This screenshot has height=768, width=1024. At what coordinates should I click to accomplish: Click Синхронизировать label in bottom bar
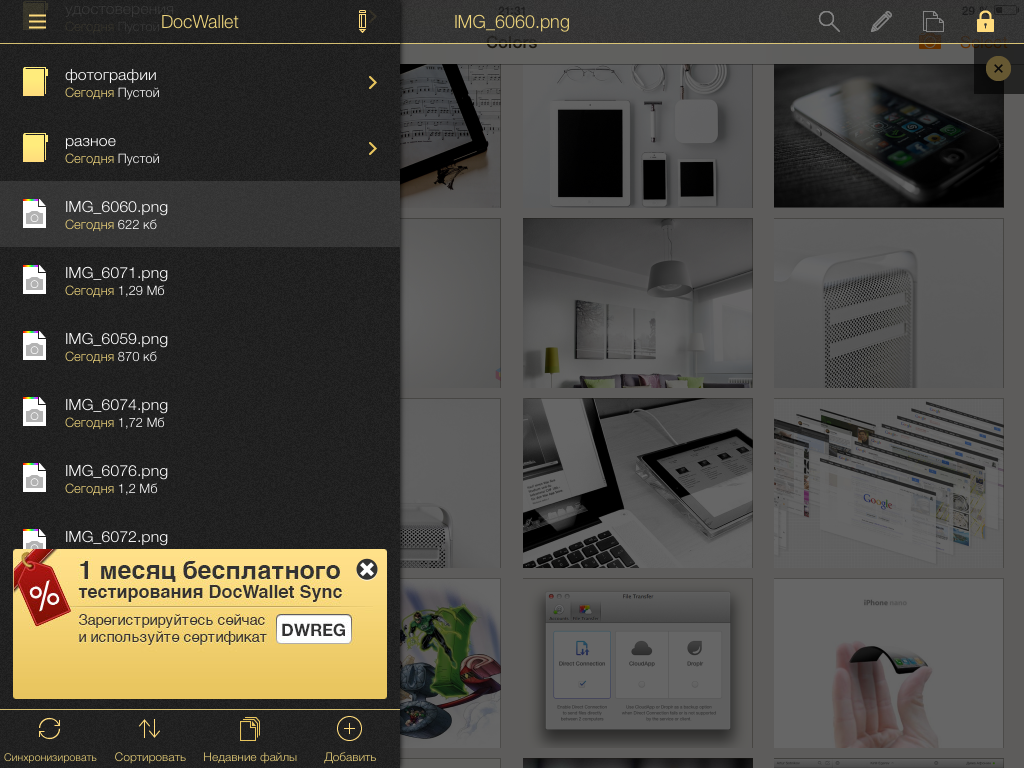[50, 758]
